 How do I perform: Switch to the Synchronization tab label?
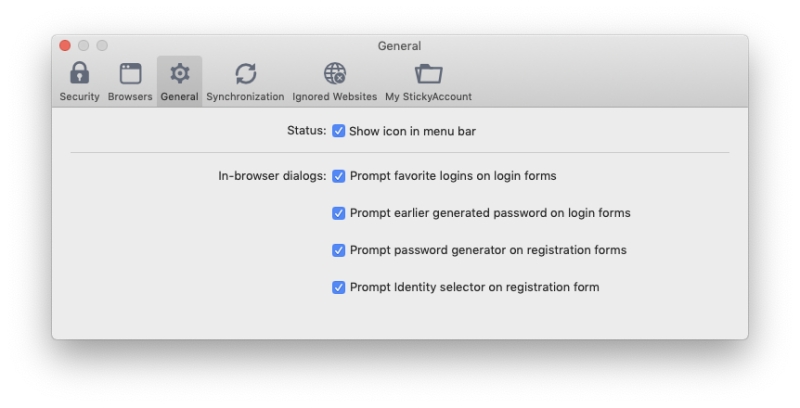tap(245, 96)
